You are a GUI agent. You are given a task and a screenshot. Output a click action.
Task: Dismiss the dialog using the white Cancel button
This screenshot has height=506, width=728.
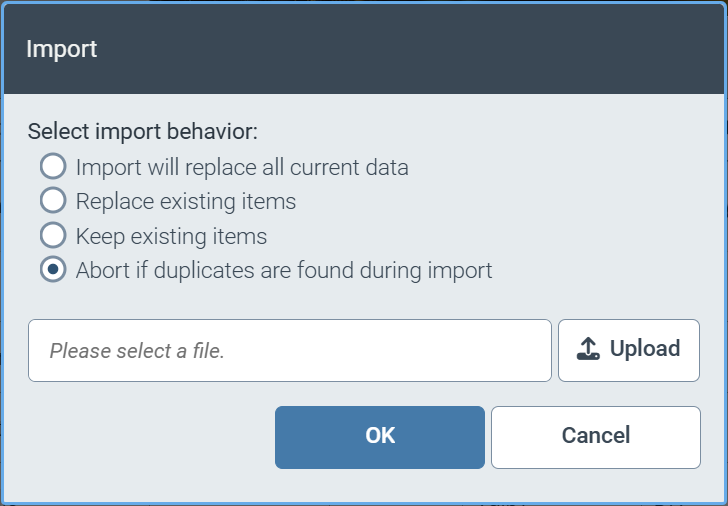(595, 436)
